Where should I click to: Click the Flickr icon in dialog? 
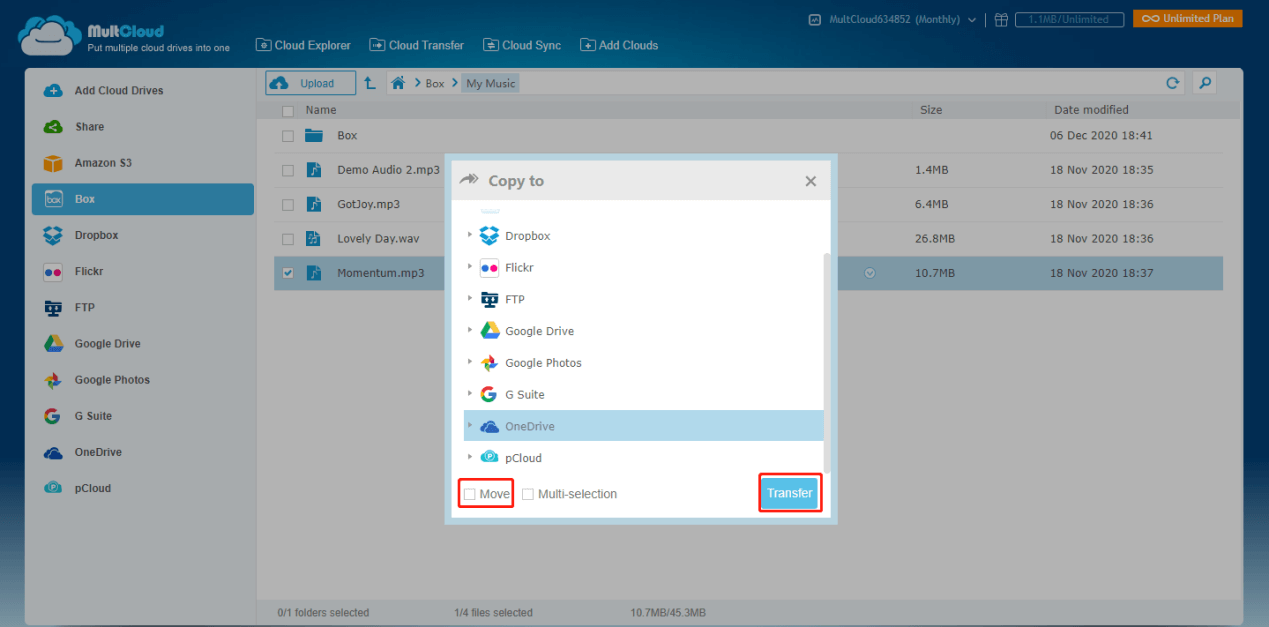(x=489, y=268)
